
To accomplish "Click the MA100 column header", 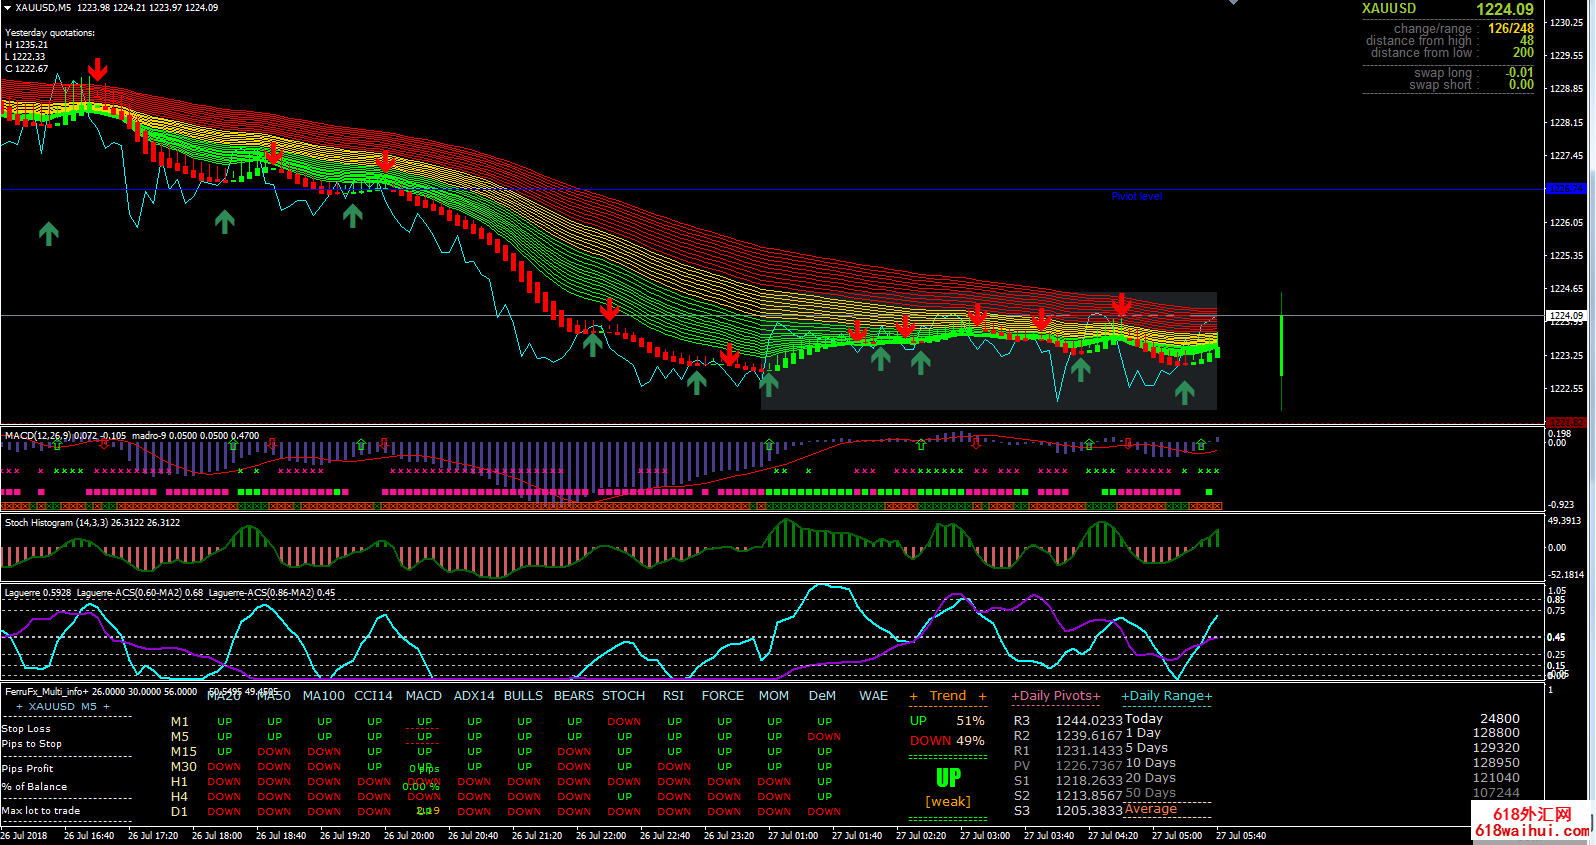I will tap(324, 696).
